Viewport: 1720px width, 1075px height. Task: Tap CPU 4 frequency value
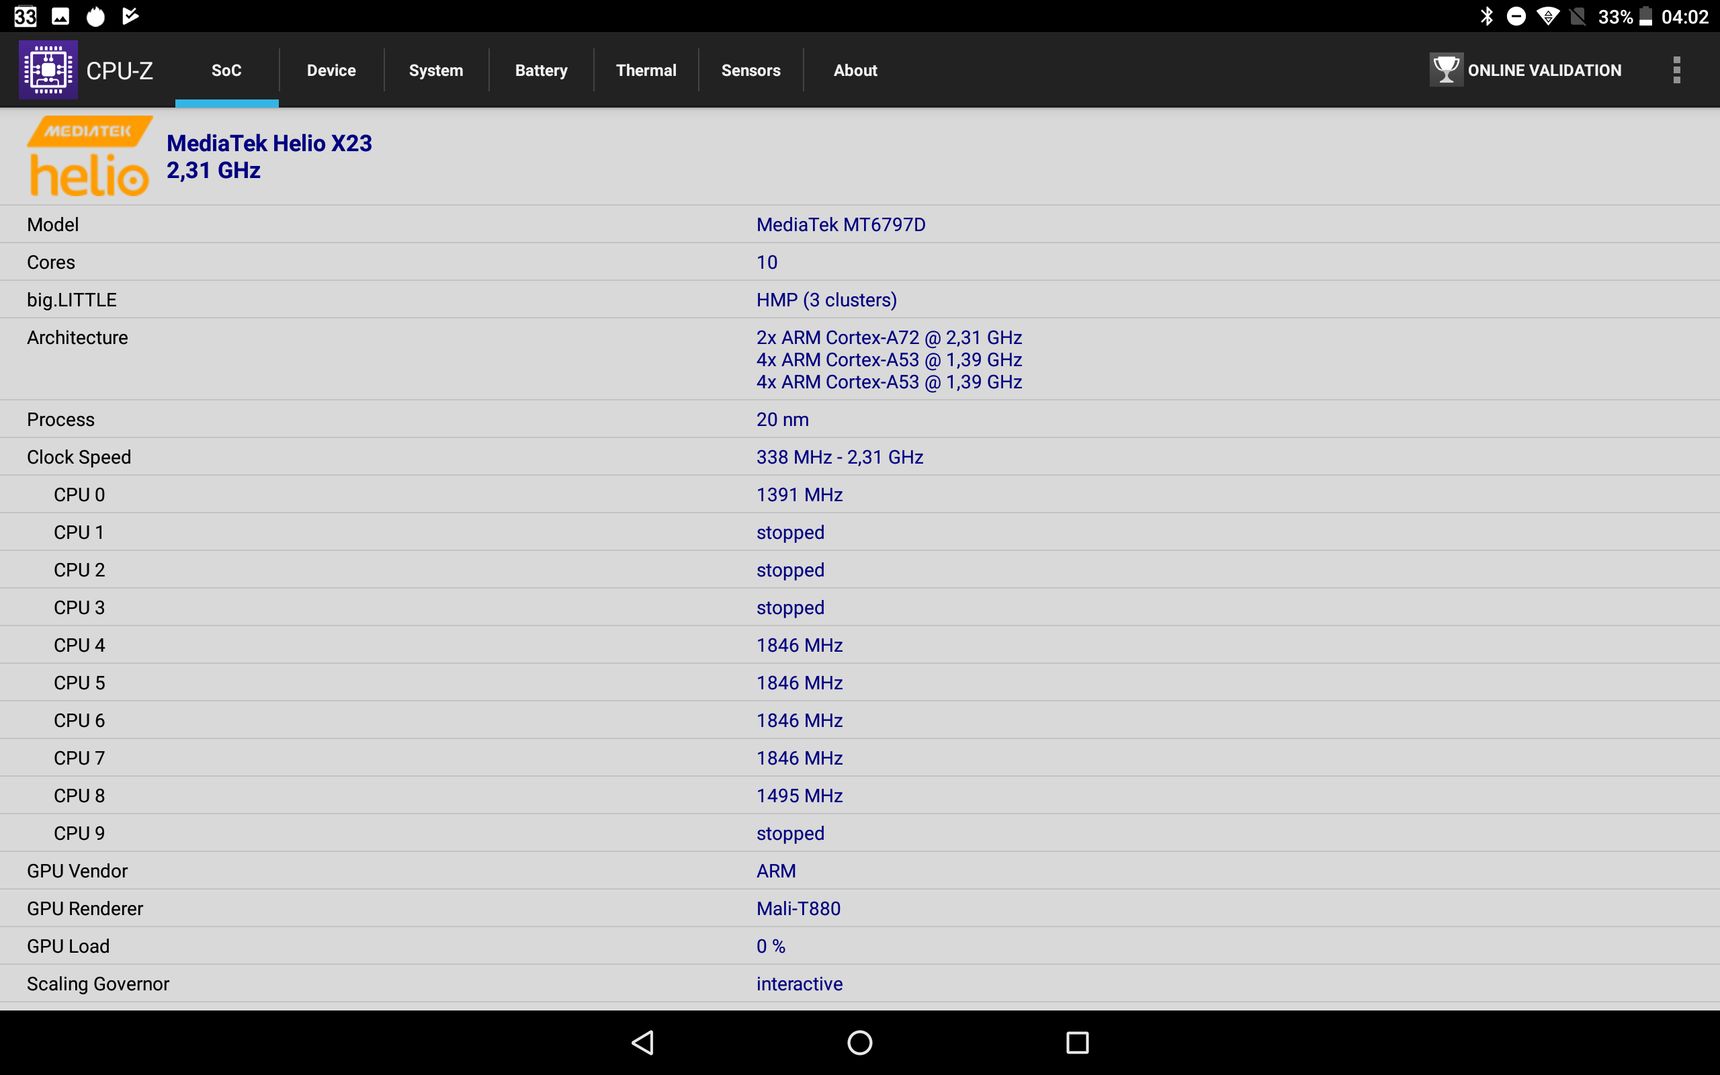click(x=800, y=646)
